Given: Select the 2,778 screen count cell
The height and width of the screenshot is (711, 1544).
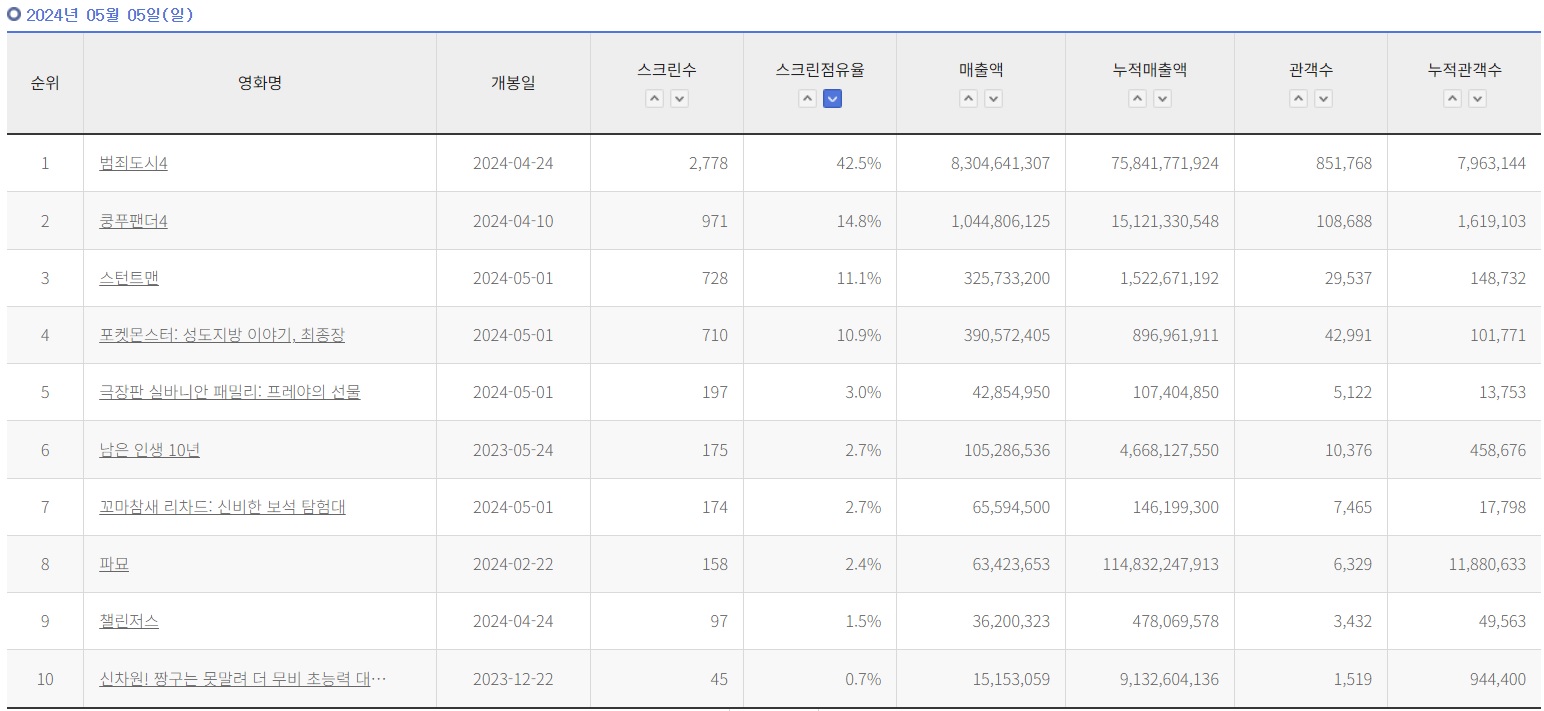Looking at the screenshot, I should pyautogui.click(x=667, y=163).
